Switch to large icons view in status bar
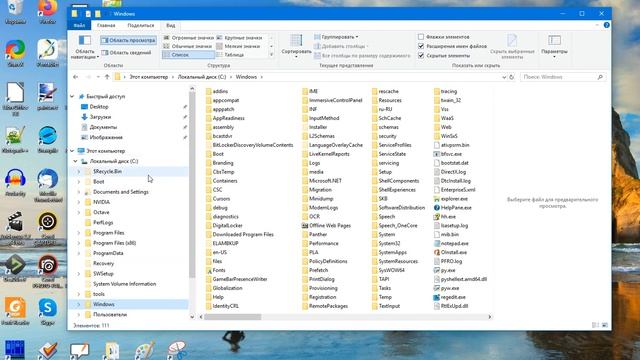Screen dimensions: 640x360 tap(605, 325)
